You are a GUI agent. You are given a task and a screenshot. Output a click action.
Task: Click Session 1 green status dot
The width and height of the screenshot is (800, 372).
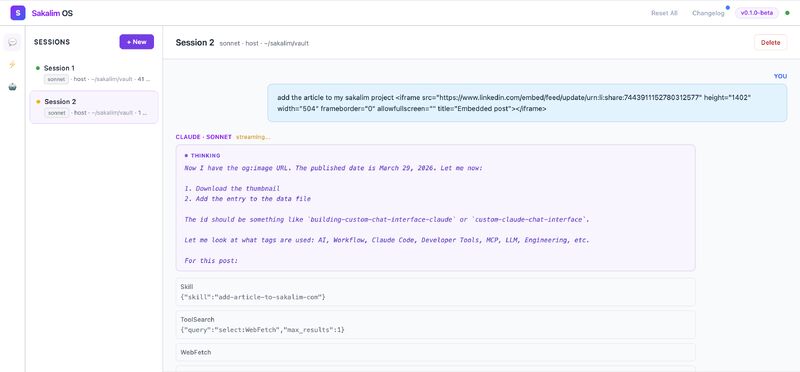[x=38, y=68]
